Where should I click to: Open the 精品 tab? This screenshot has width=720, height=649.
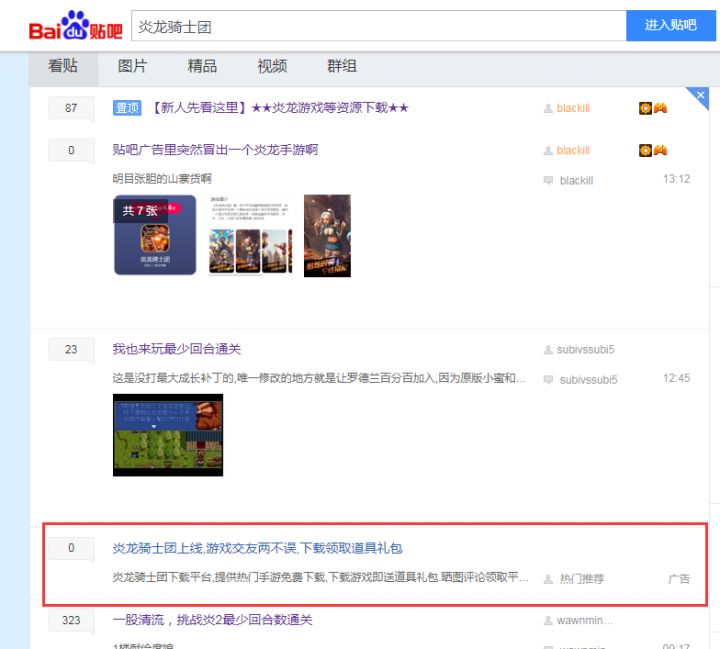(202, 66)
